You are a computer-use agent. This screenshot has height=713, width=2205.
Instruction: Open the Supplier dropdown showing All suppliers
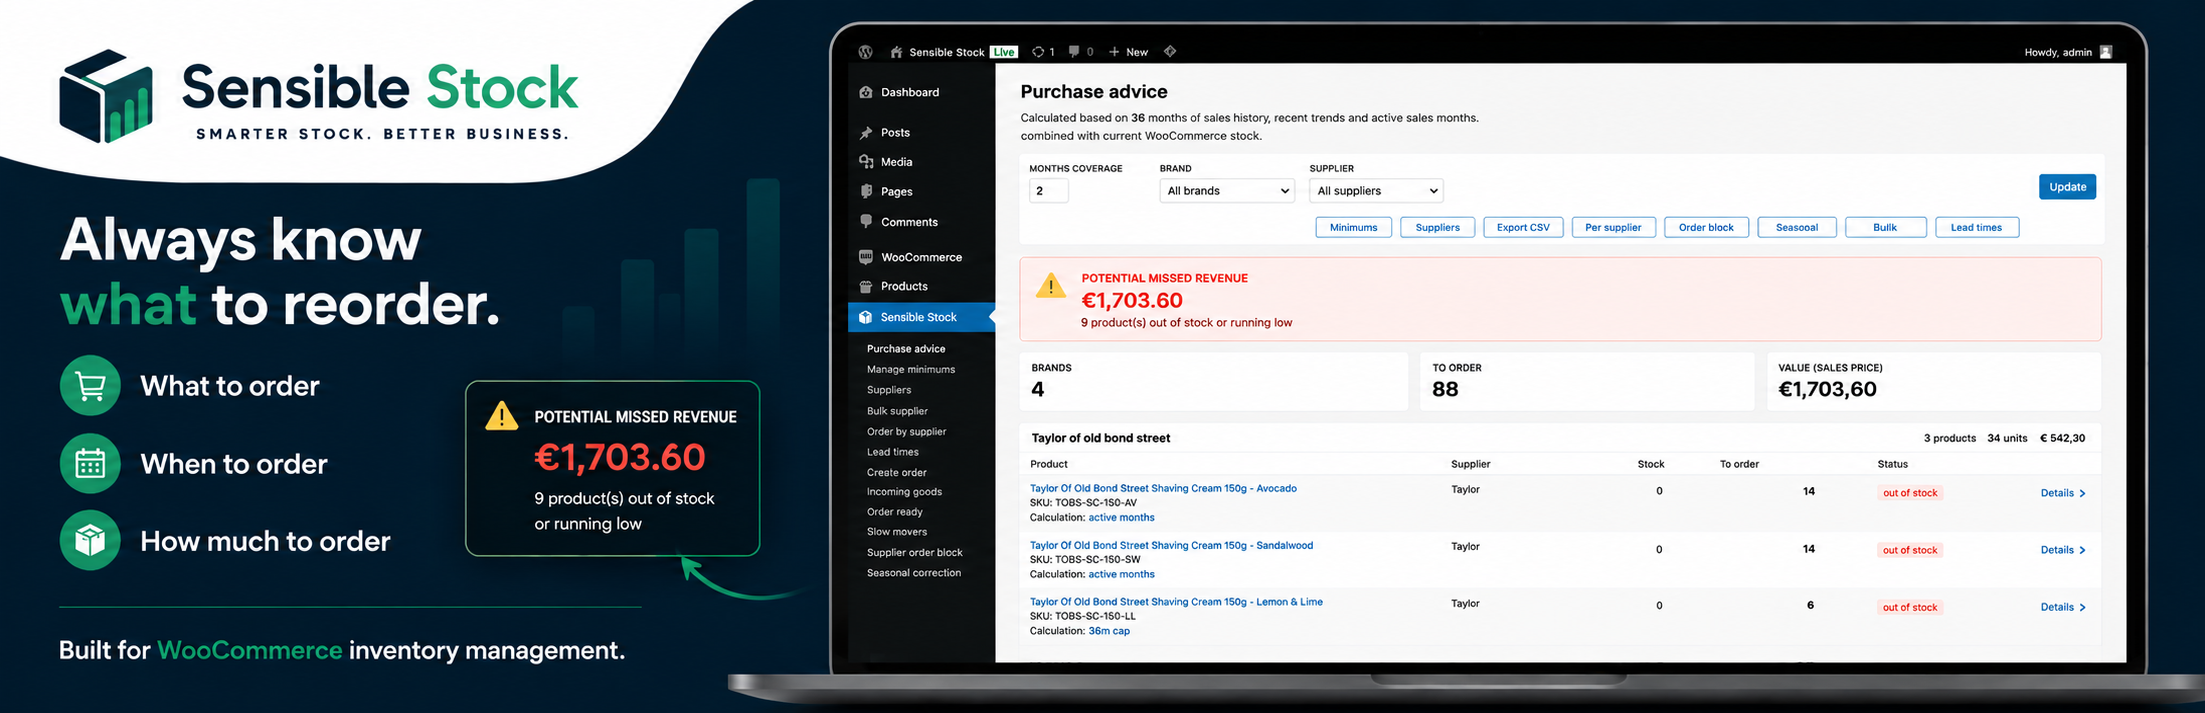(x=1376, y=190)
